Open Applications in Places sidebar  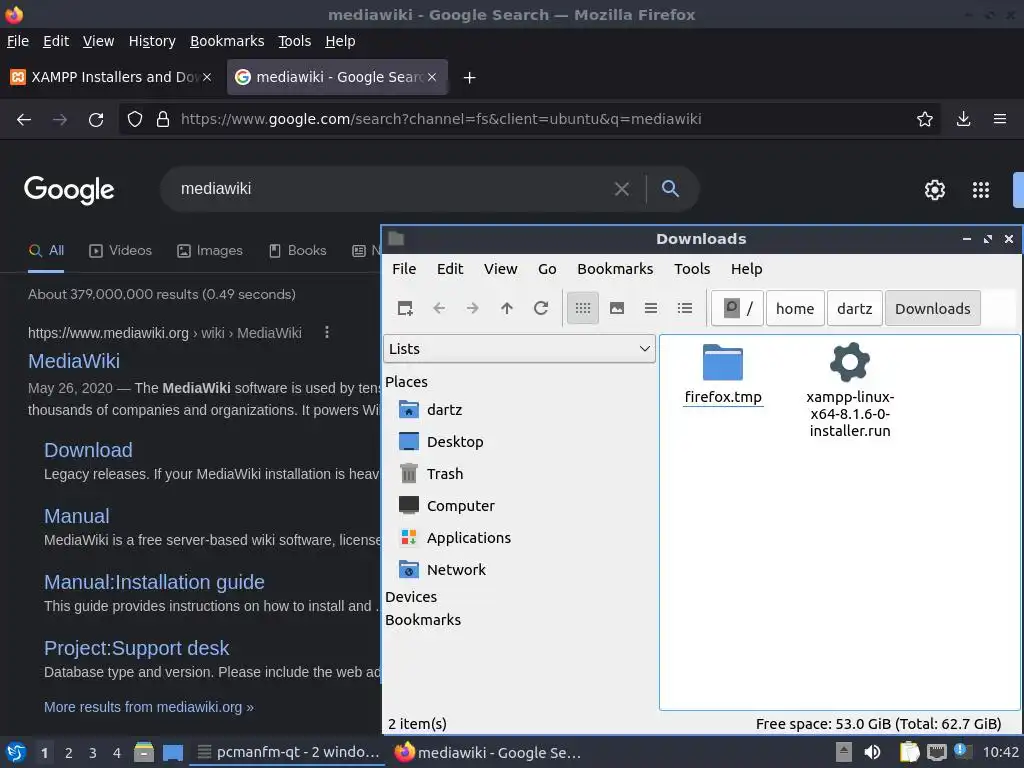[x=455, y=538]
